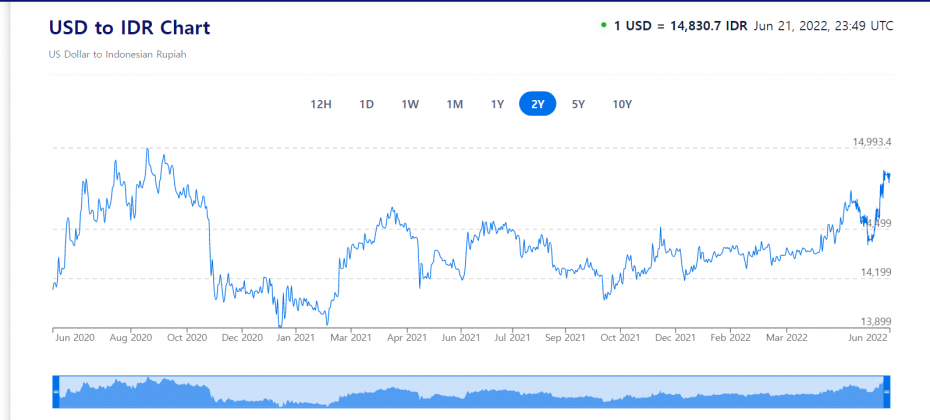Click the active 2Y range button
Image resolution: width=930 pixels, height=420 pixels.
pyautogui.click(x=537, y=104)
